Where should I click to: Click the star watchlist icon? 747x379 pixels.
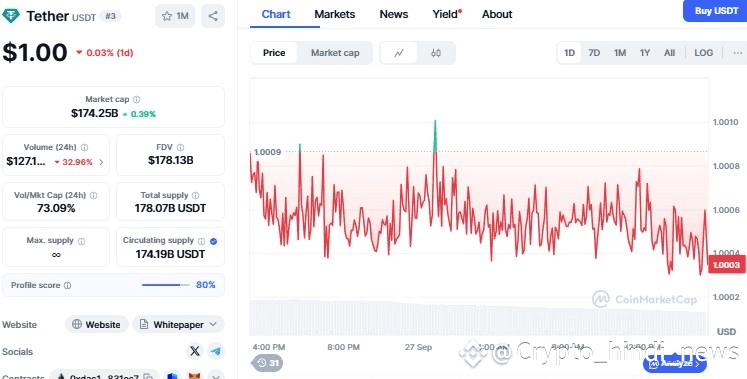pyautogui.click(x=167, y=16)
